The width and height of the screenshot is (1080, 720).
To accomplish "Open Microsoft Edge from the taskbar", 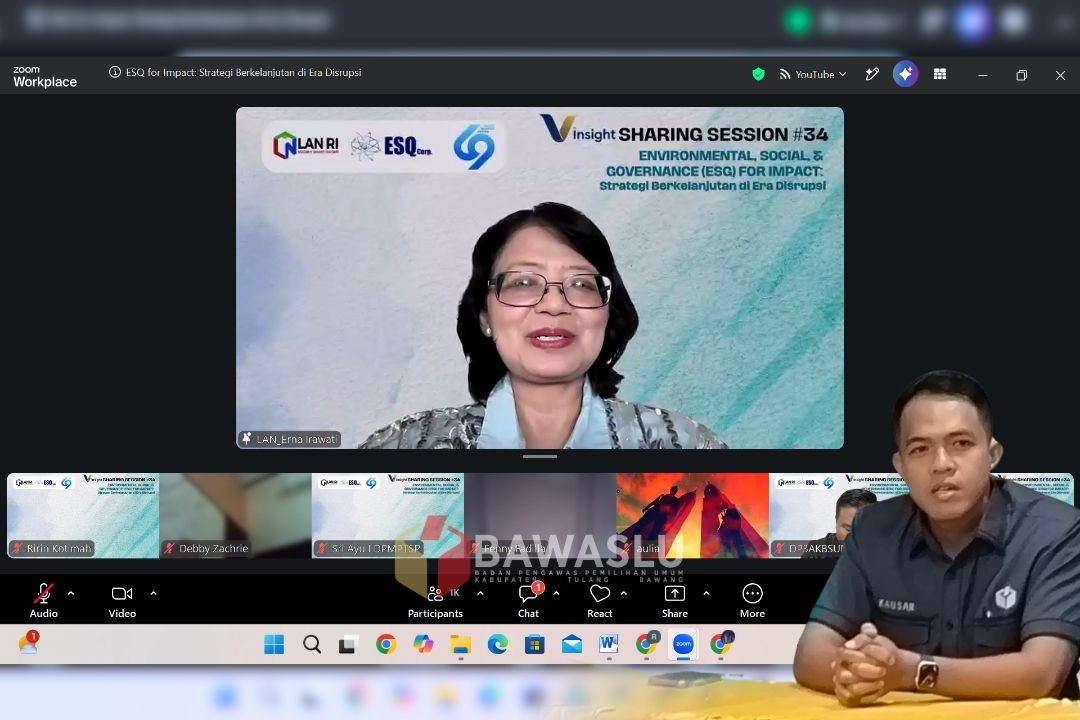I will tap(497, 644).
